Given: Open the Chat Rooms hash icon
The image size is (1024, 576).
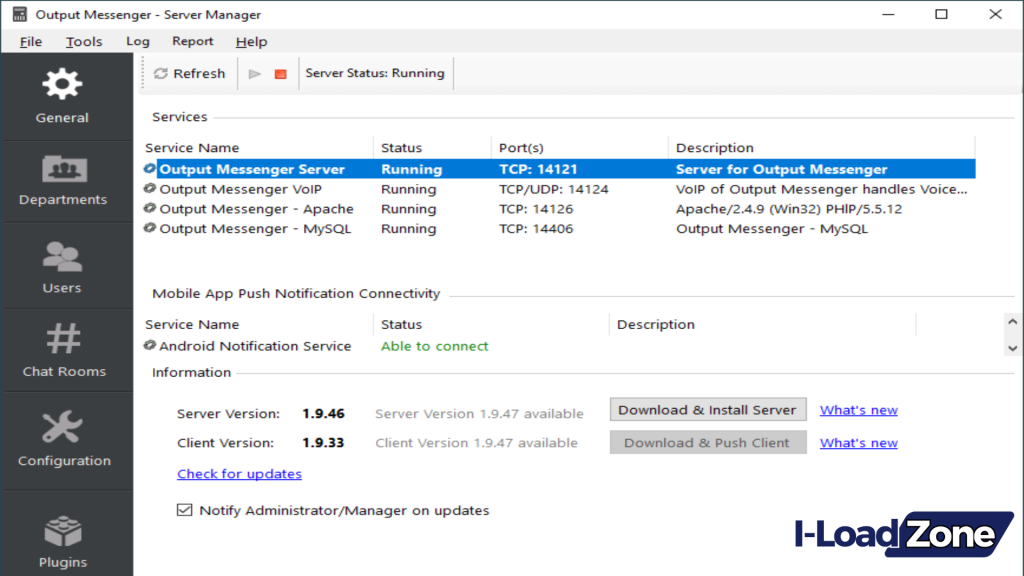Looking at the screenshot, I should click(63, 338).
